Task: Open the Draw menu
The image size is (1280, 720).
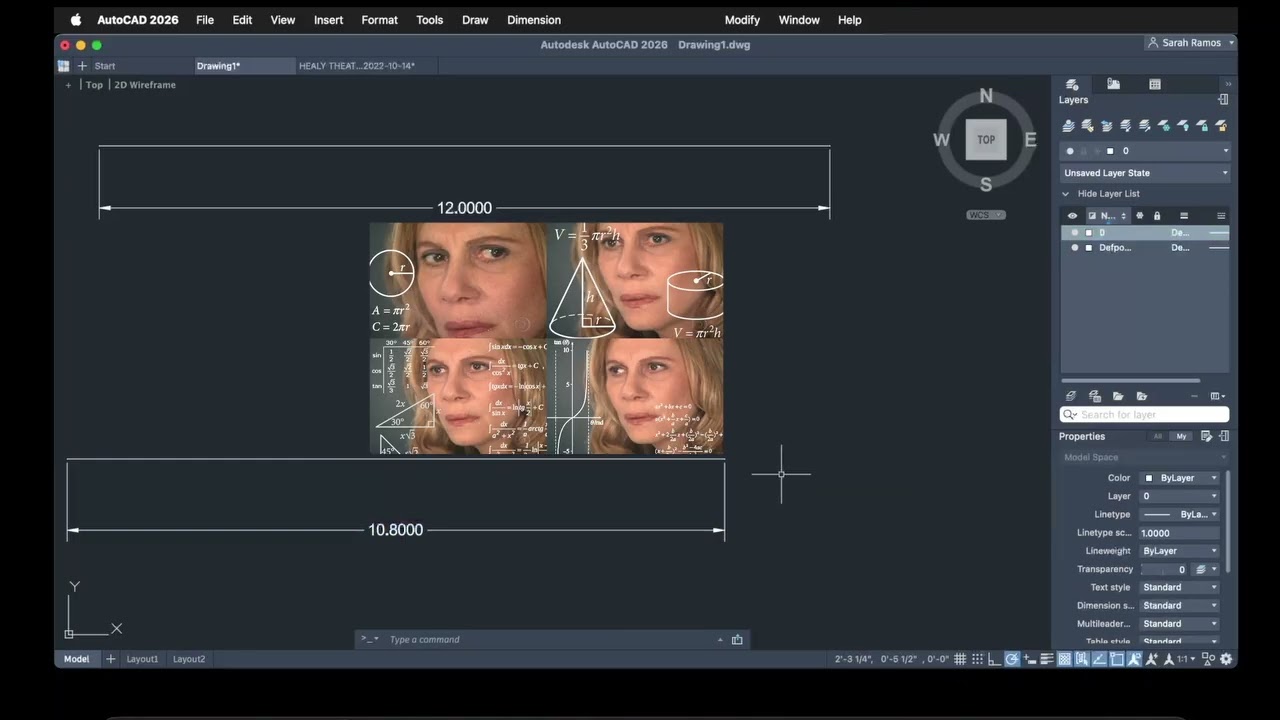Action: [x=475, y=20]
